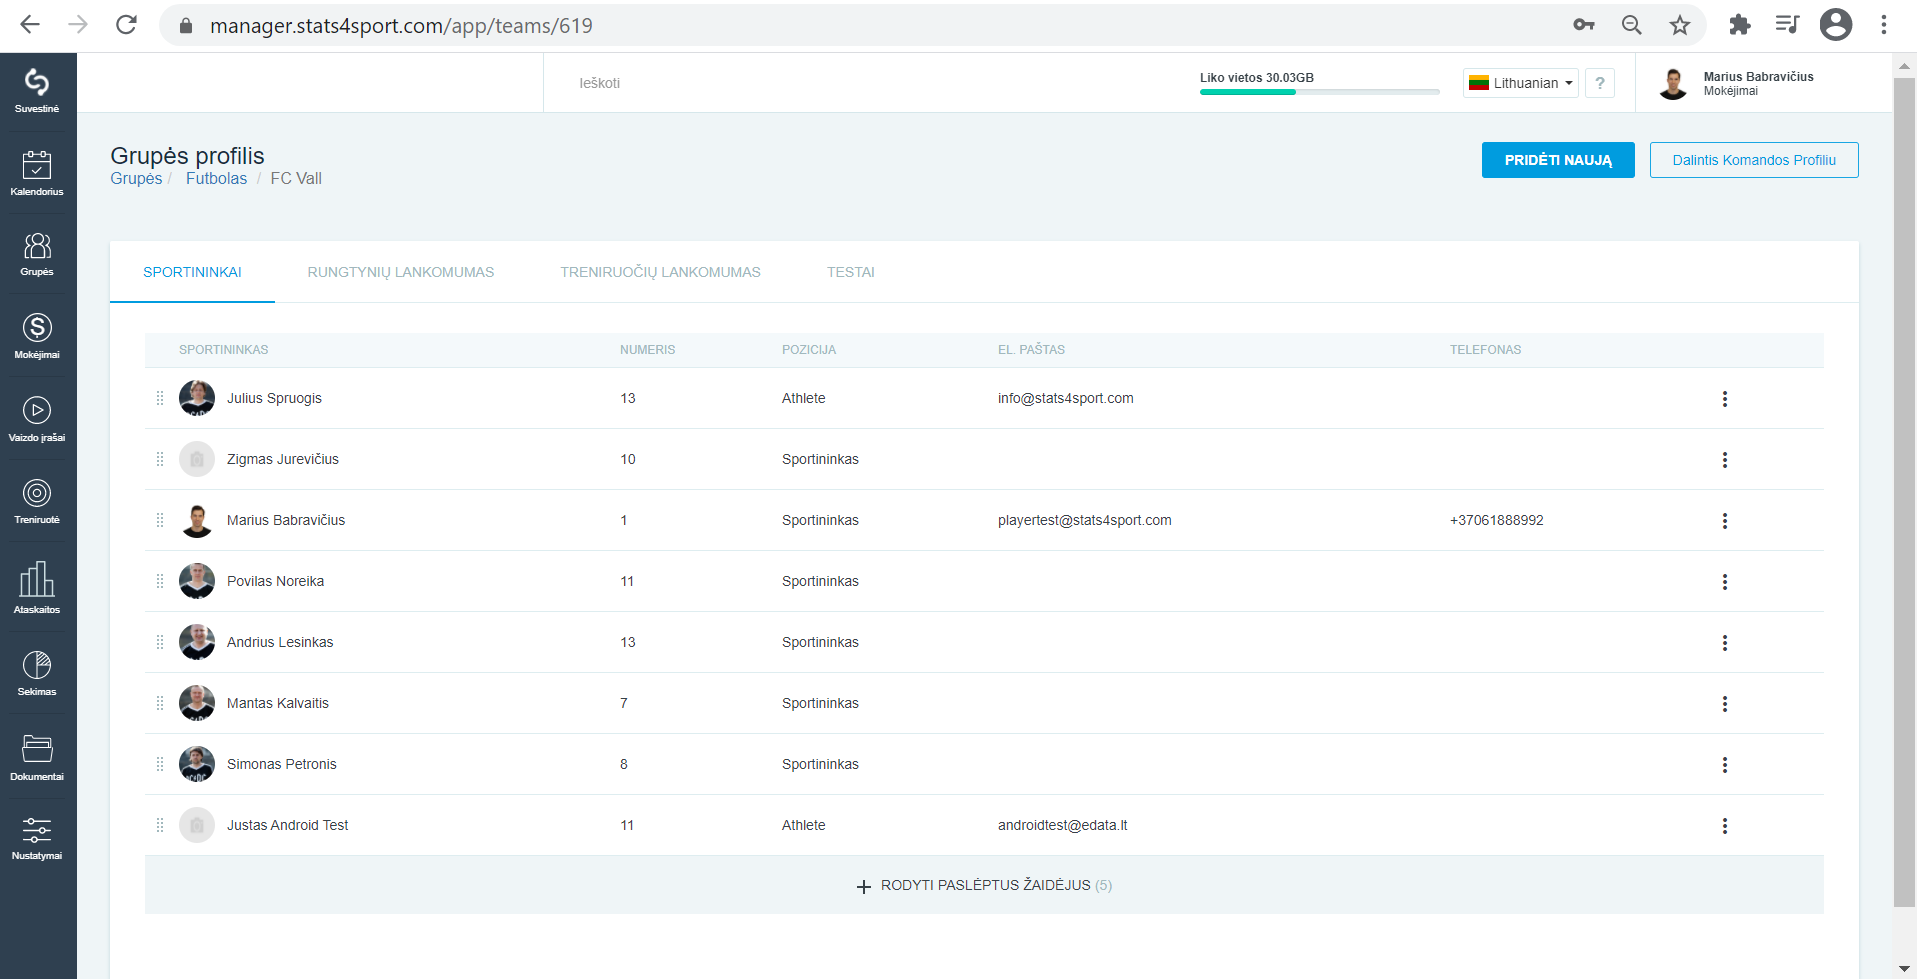Bookmark this page with star icon
Screen dimensions: 1917x979
tap(1680, 25)
